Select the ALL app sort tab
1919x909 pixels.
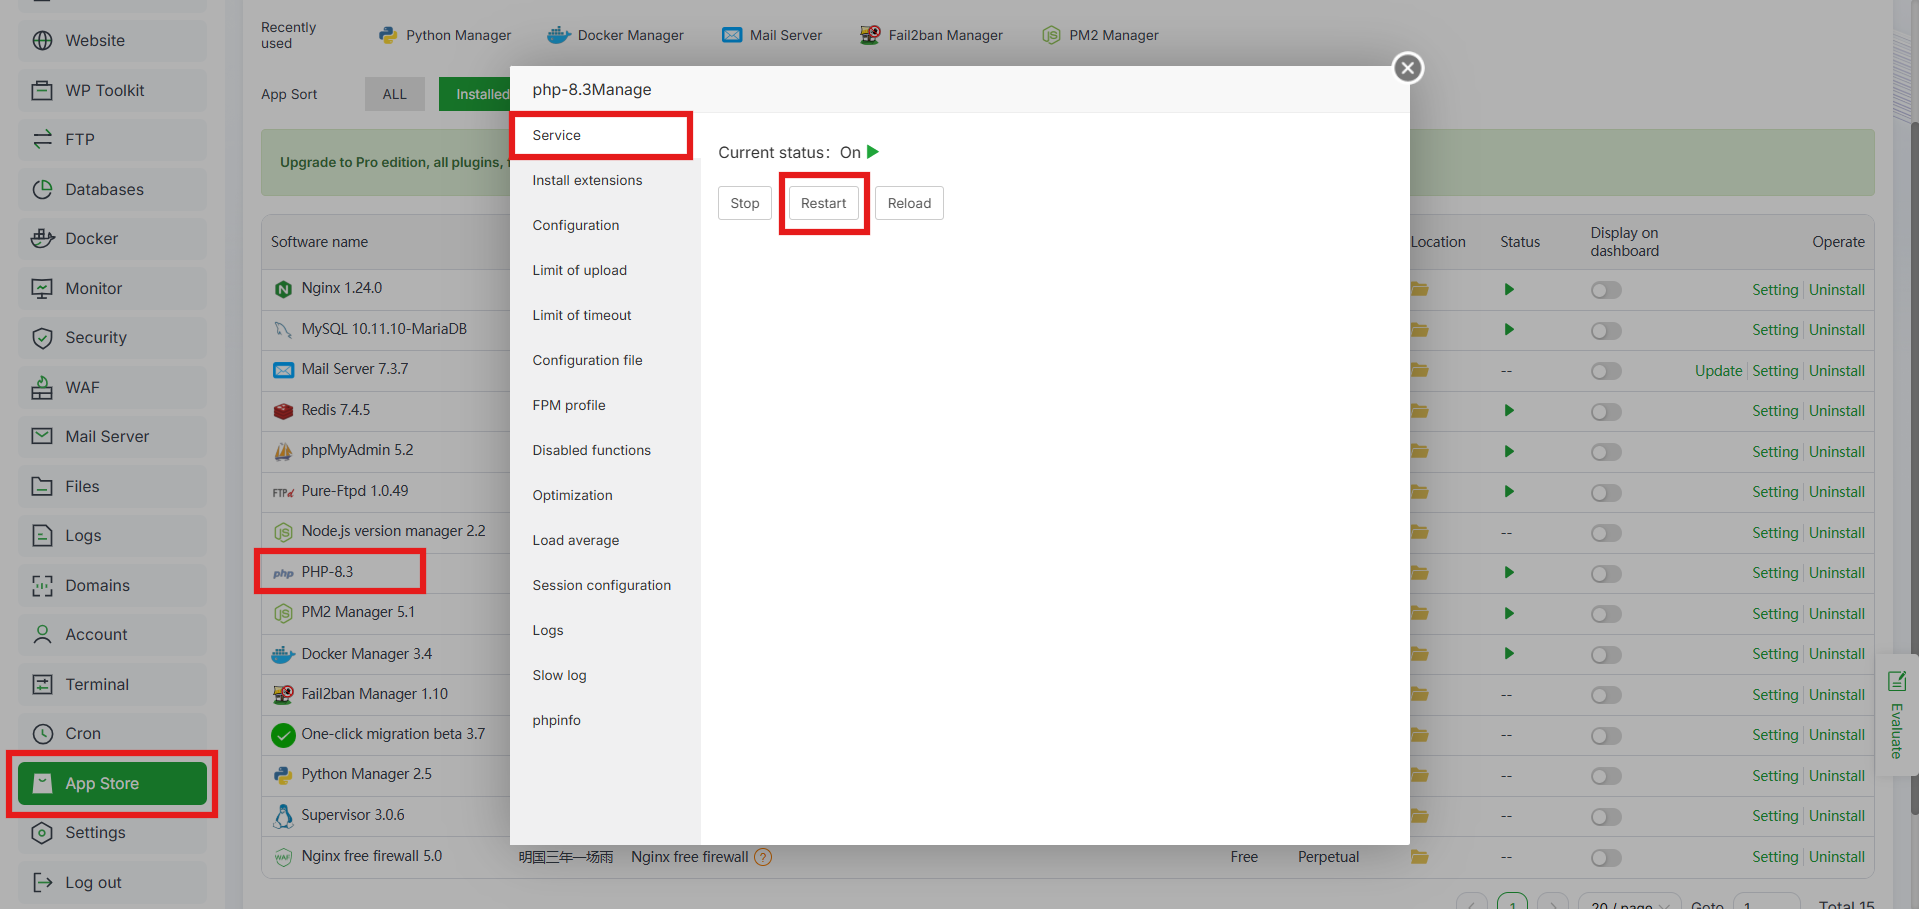point(395,95)
